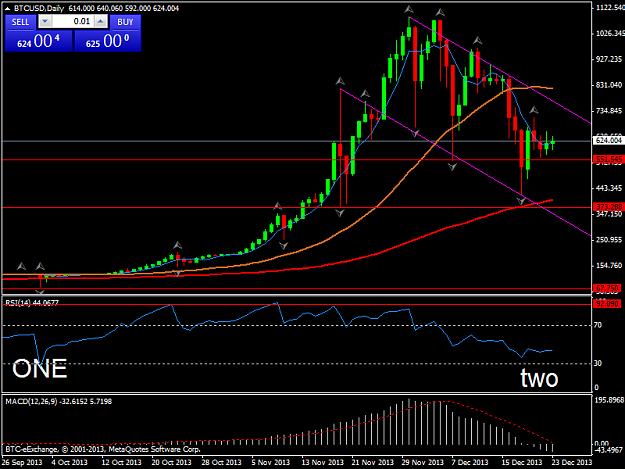Click the 5 Nov 2013 date label
Image resolution: width=625 pixels, height=469 pixels.
(271, 462)
